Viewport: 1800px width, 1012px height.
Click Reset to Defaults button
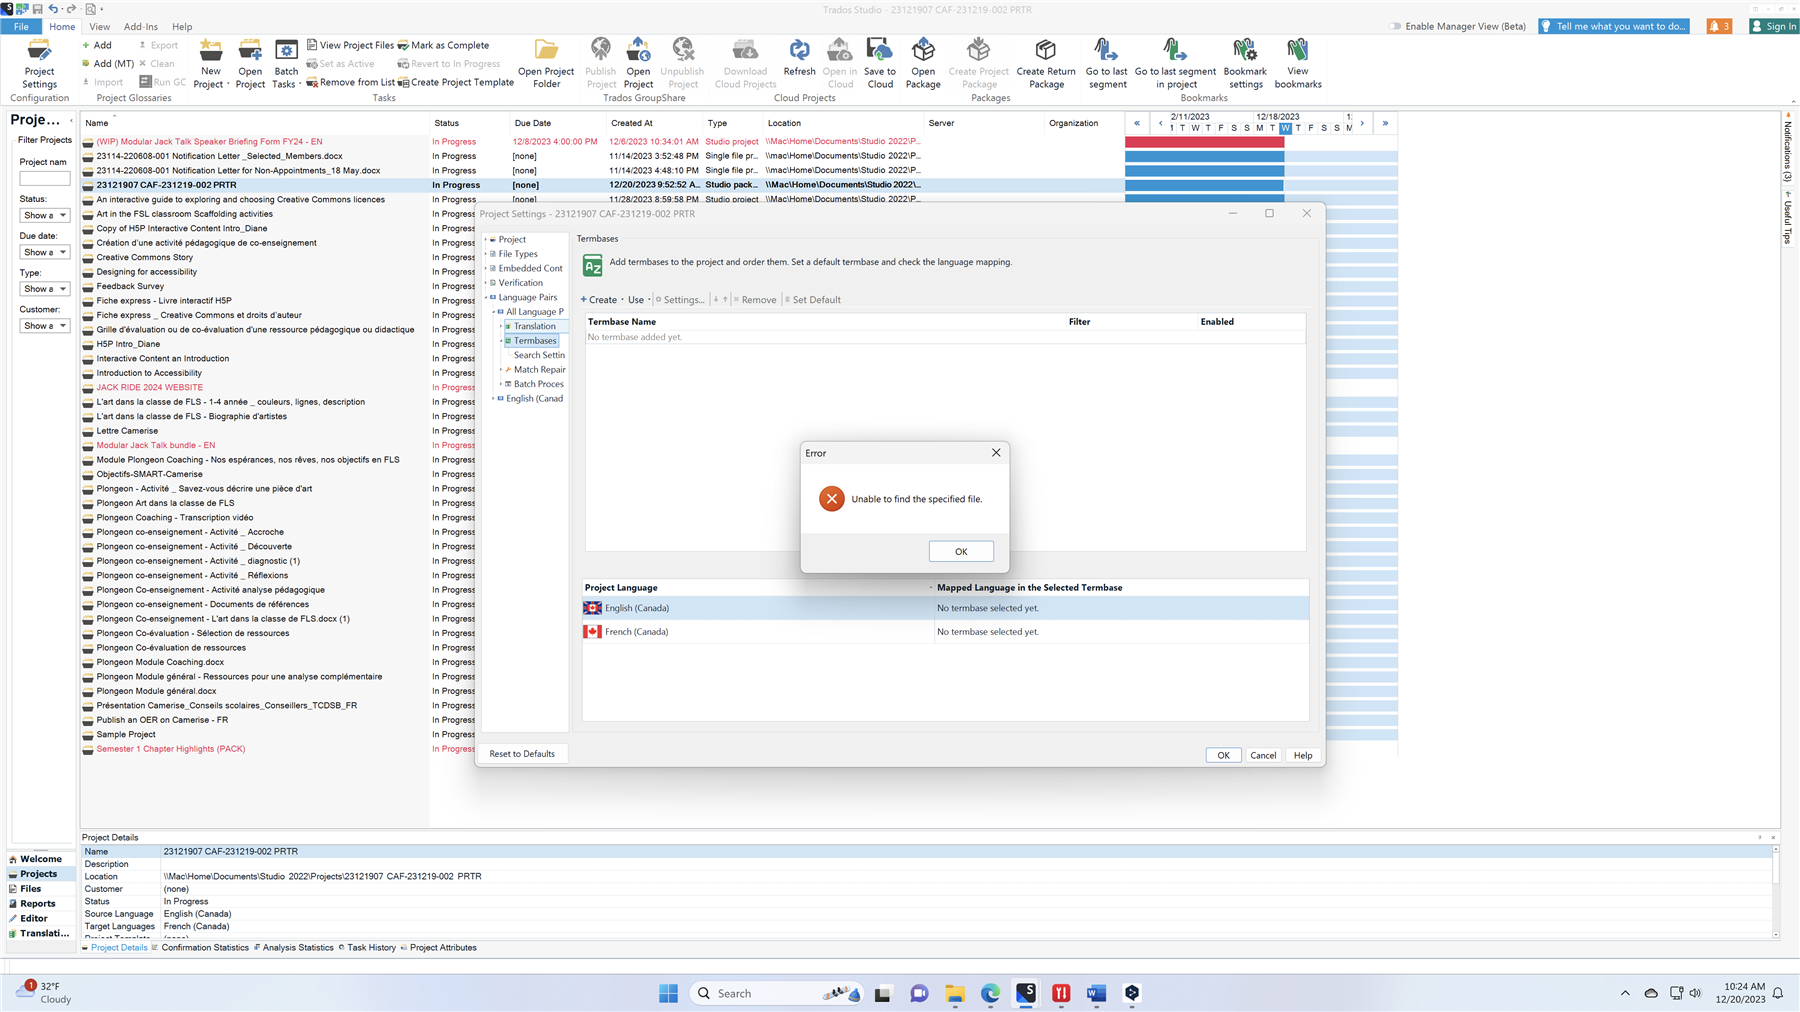pos(522,754)
